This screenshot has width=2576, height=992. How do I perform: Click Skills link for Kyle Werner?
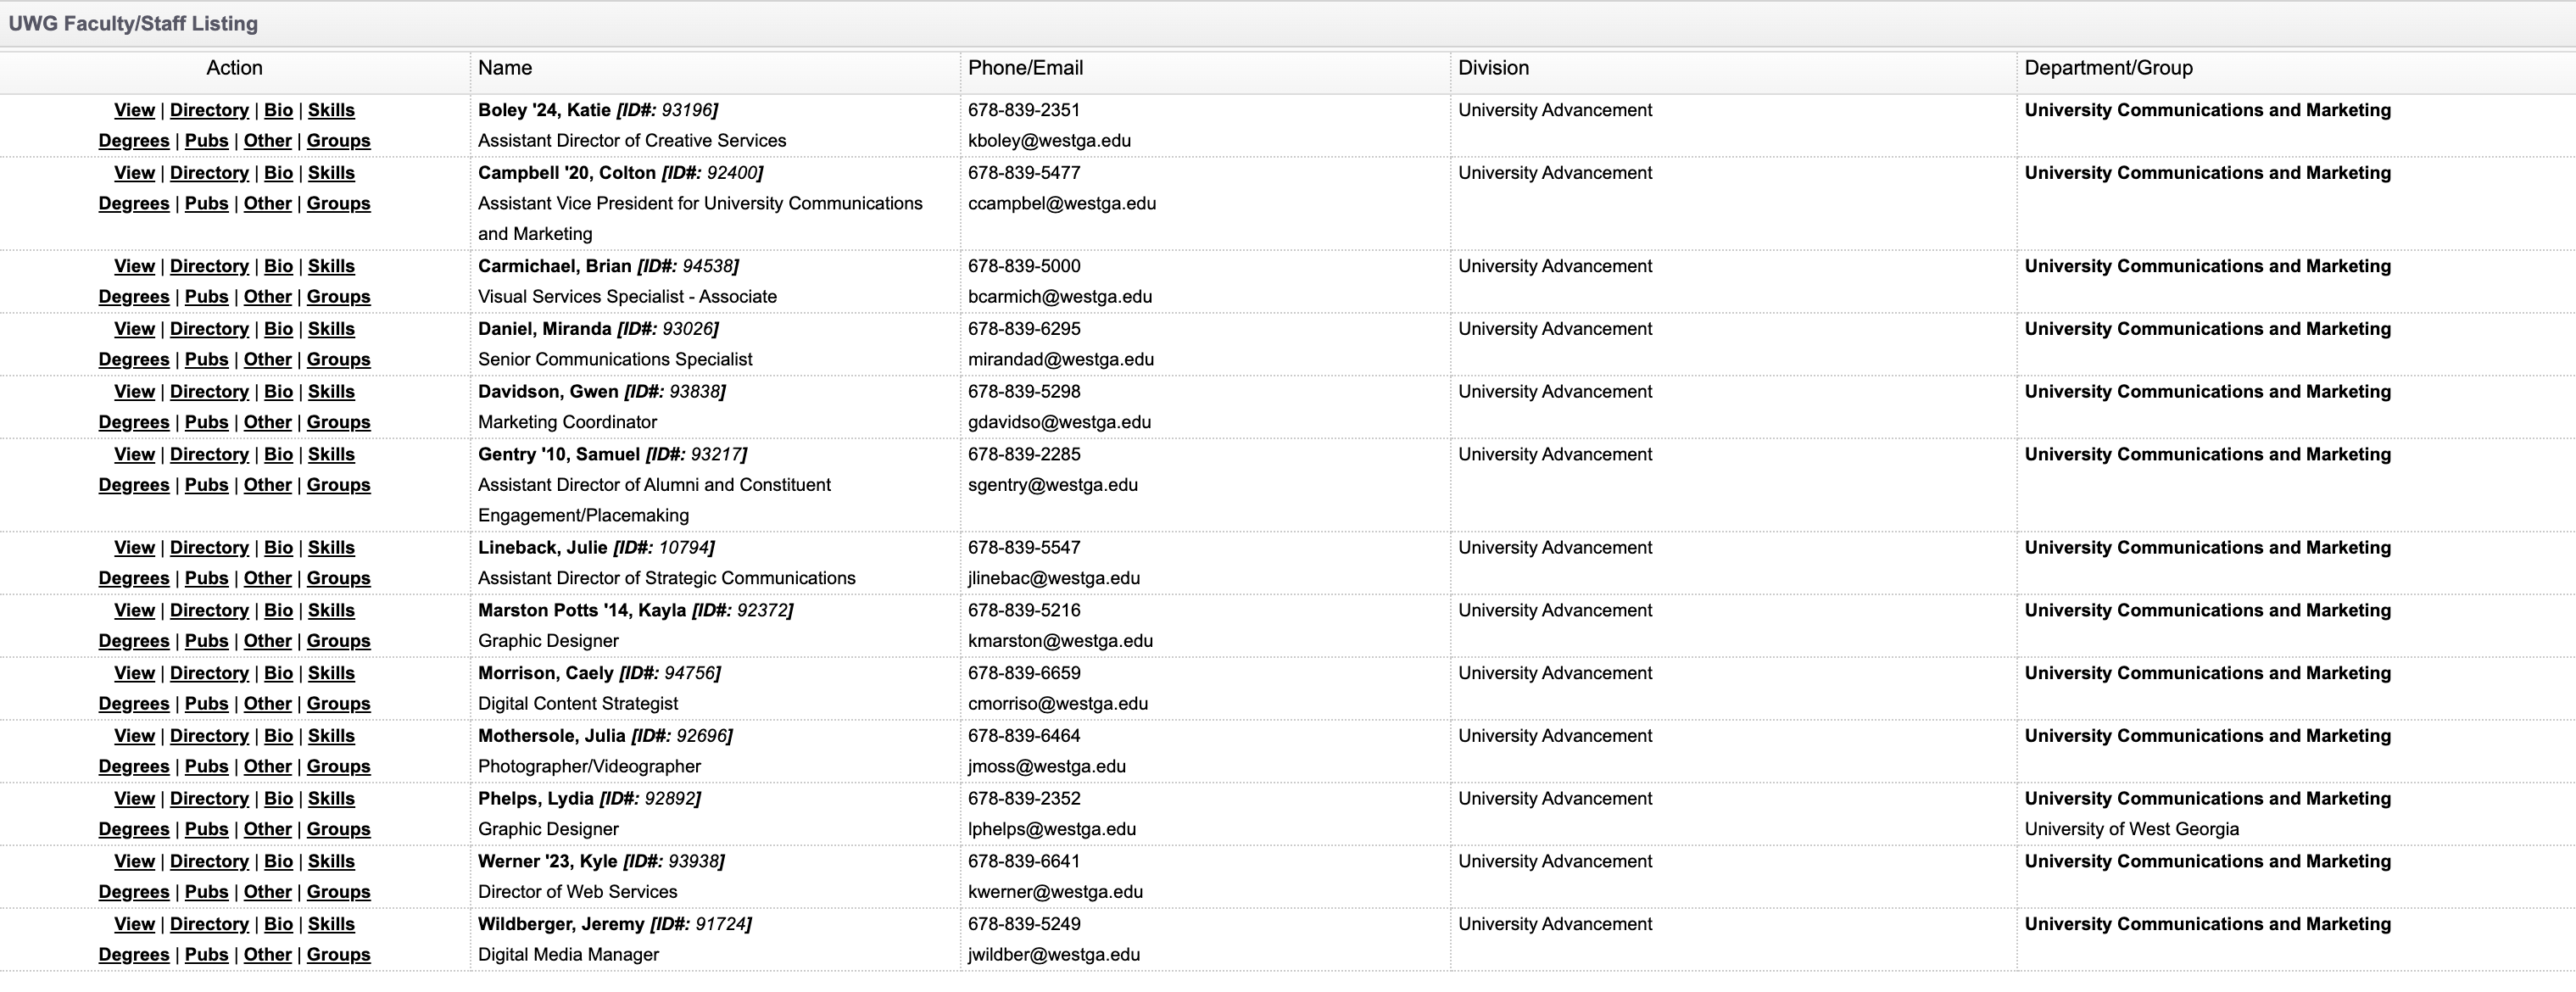click(331, 861)
